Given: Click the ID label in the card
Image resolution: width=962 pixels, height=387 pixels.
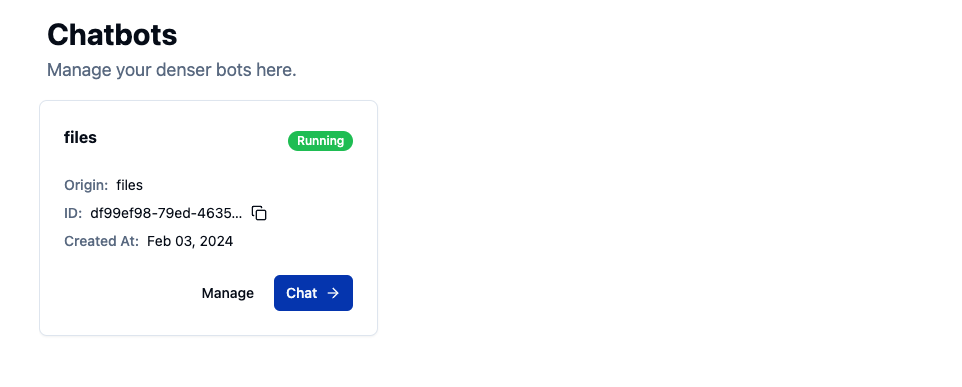Looking at the screenshot, I should coord(73,213).
